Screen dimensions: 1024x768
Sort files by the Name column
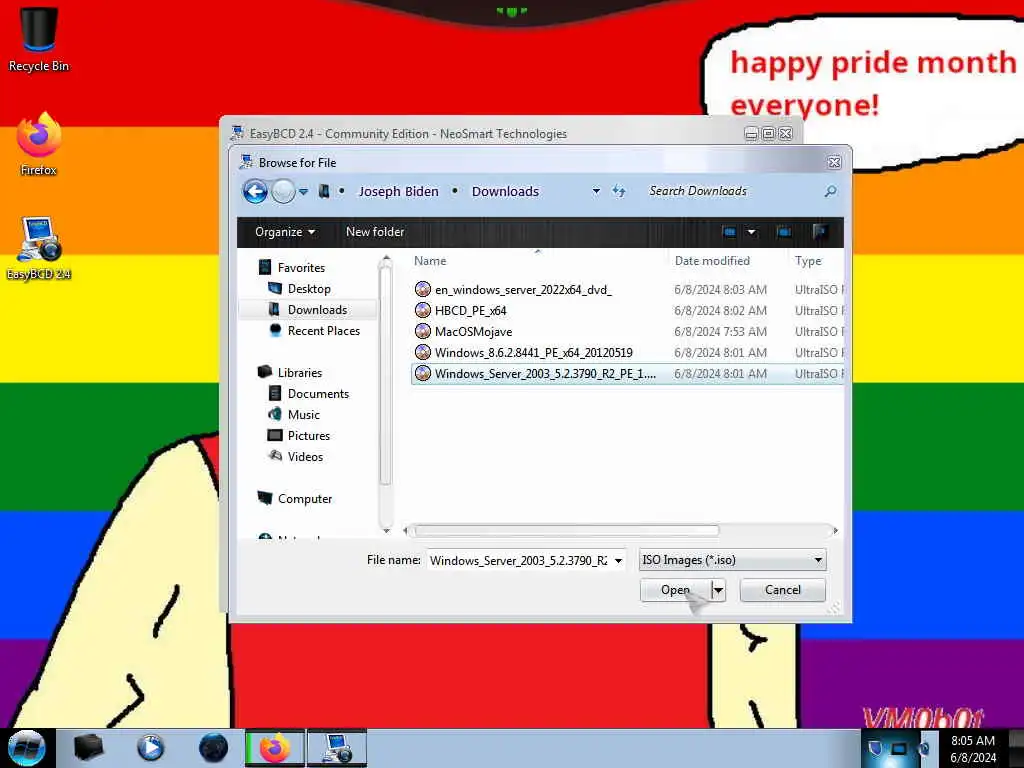tap(430, 261)
